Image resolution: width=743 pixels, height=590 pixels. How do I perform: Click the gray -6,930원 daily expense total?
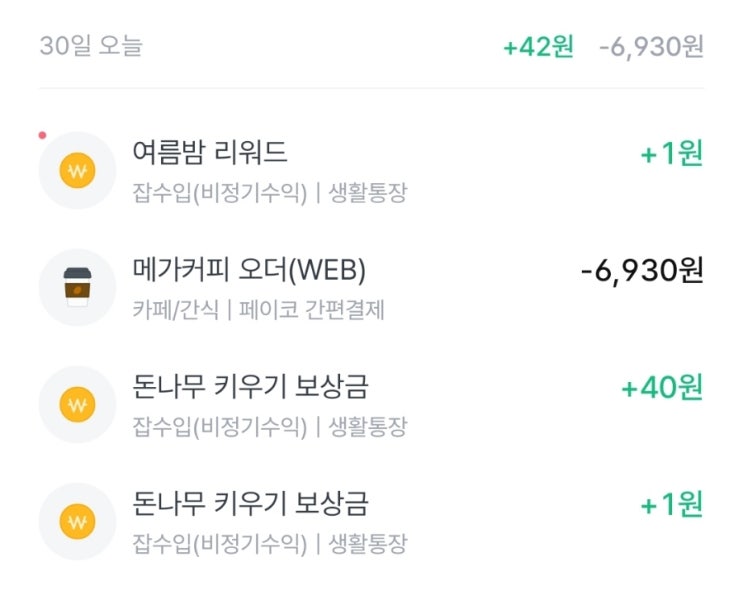click(652, 47)
